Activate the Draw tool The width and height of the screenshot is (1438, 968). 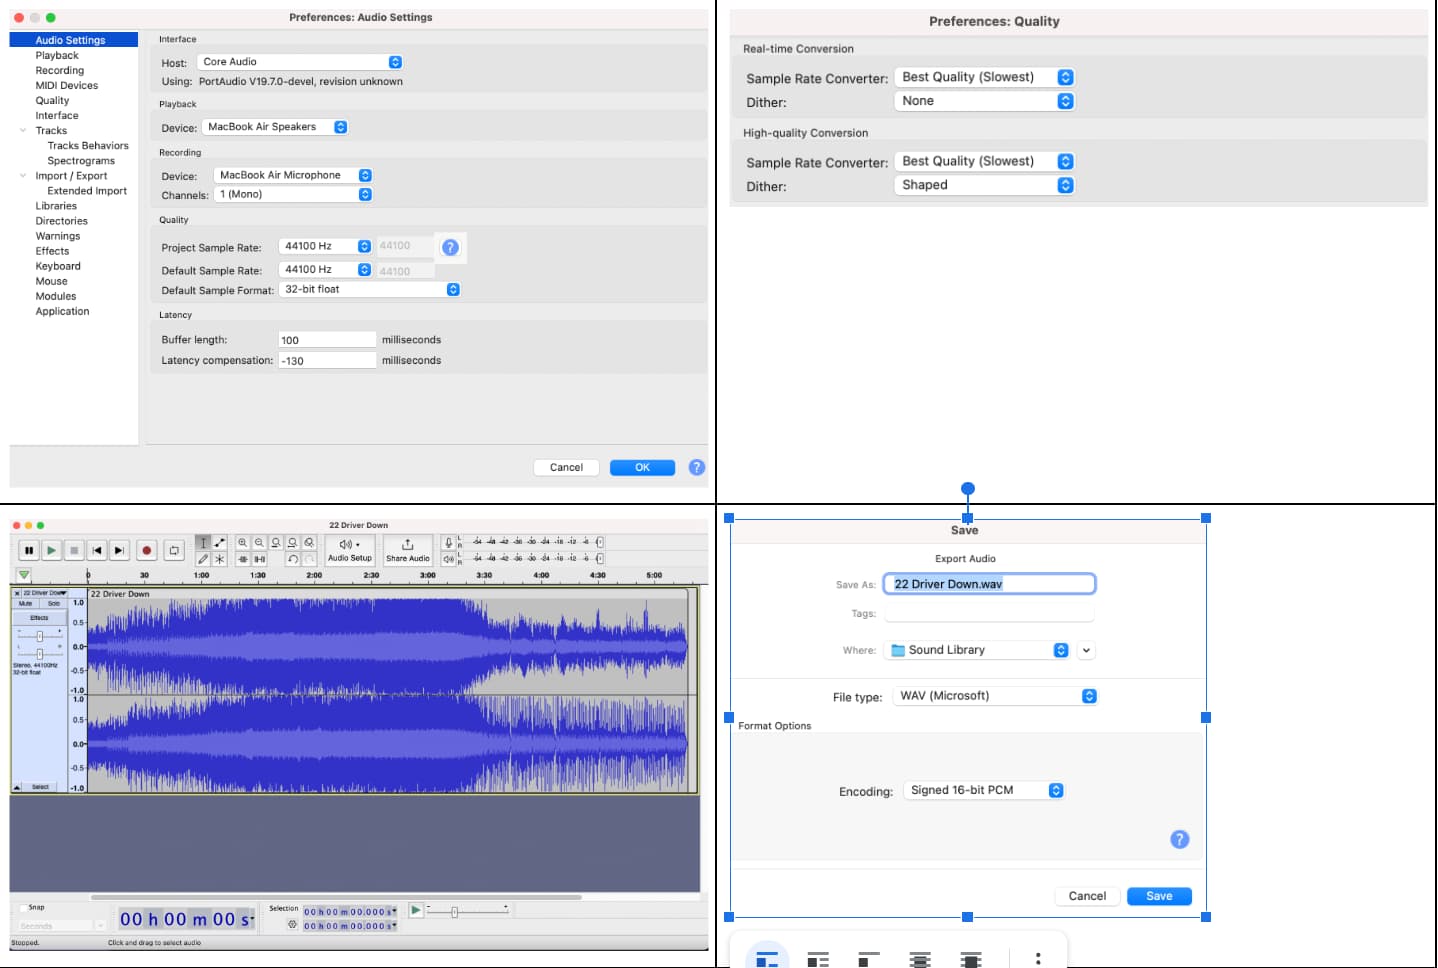coord(204,558)
